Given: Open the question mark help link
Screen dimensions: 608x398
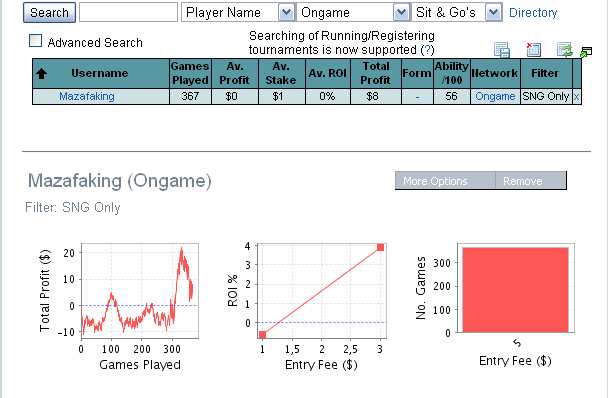Looking at the screenshot, I should click(x=427, y=50).
